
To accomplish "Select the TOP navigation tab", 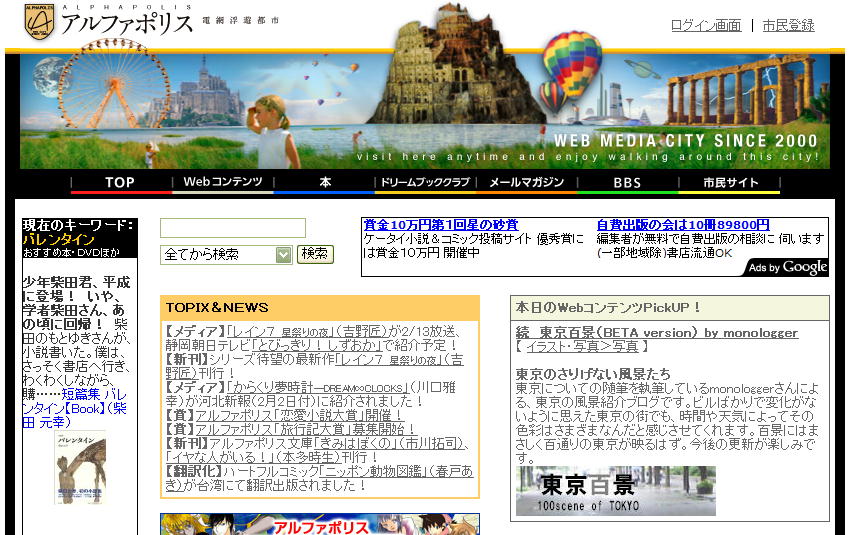I will click(x=120, y=183).
